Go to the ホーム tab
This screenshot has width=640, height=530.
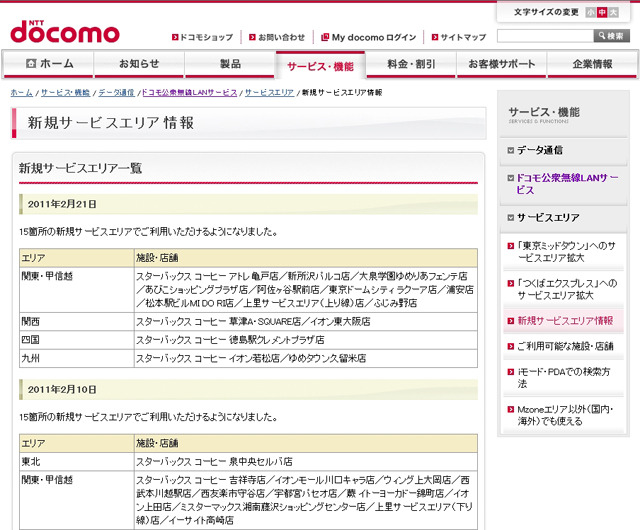tap(48, 64)
